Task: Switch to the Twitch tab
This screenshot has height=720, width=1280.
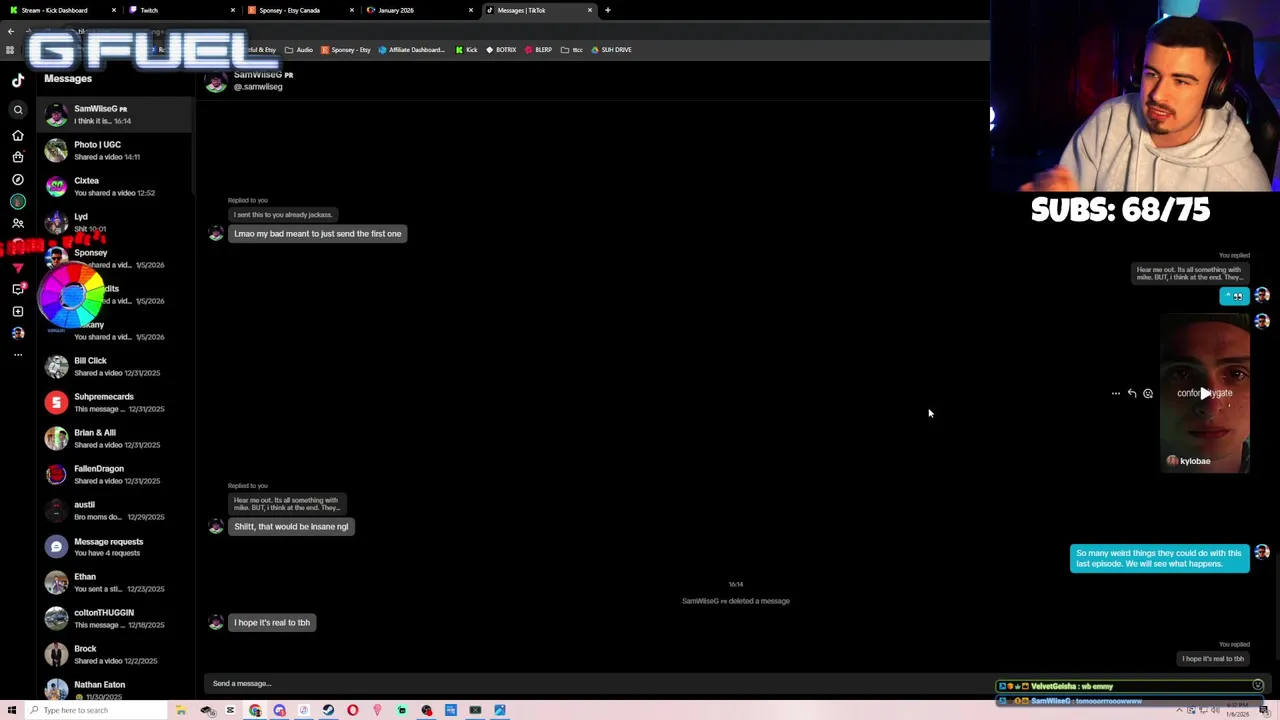Action: [180, 10]
